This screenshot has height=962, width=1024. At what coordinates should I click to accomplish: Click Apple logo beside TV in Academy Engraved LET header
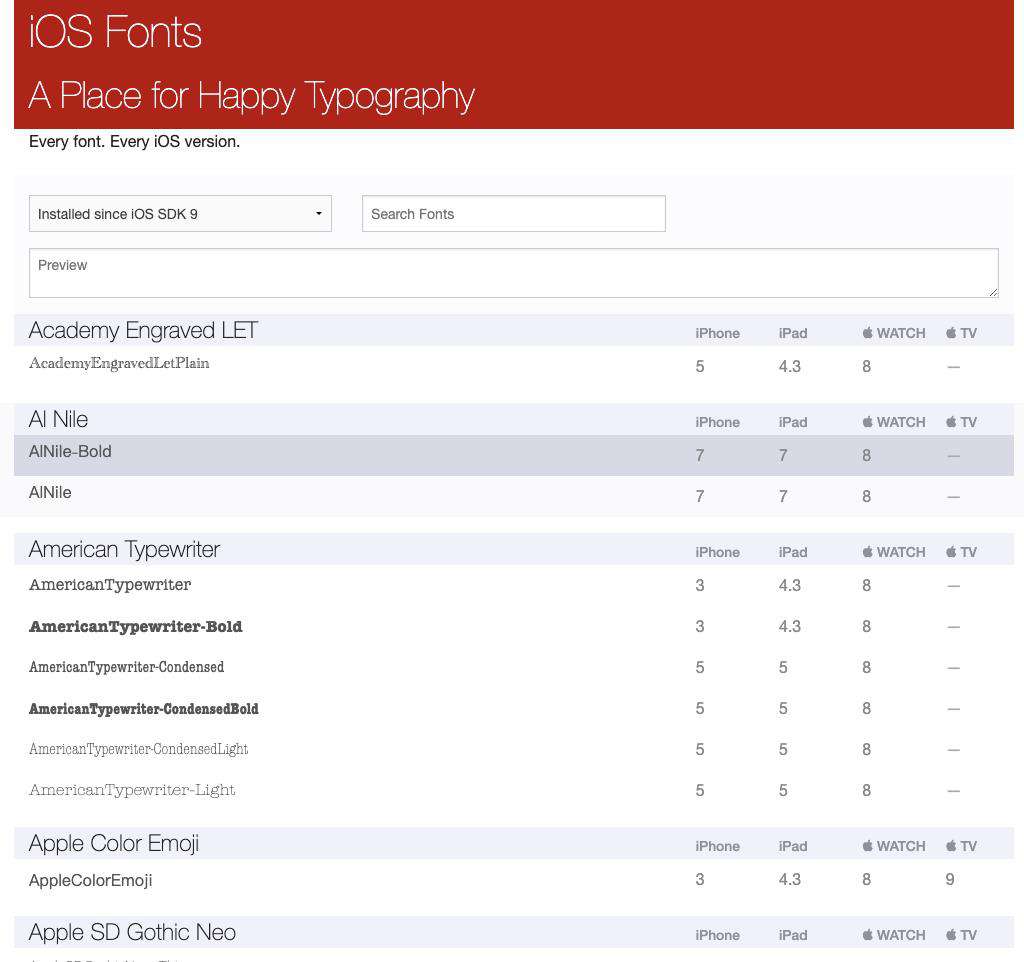(x=951, y=333)
